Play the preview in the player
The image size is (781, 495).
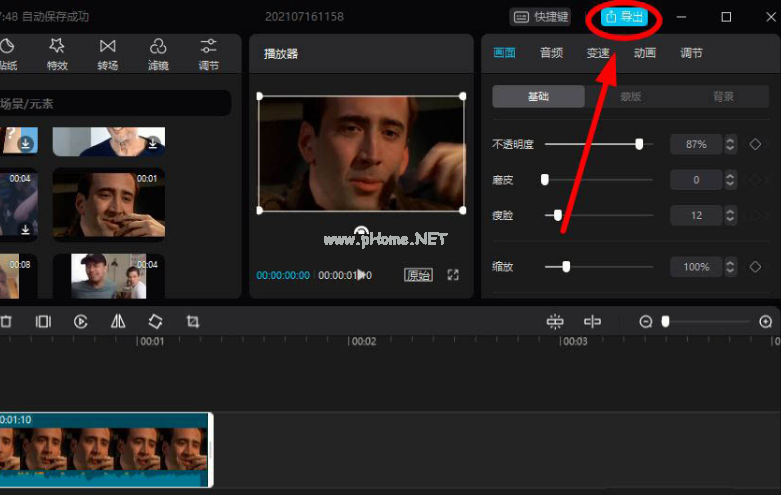pyautogui.click(x=362, y=275)
